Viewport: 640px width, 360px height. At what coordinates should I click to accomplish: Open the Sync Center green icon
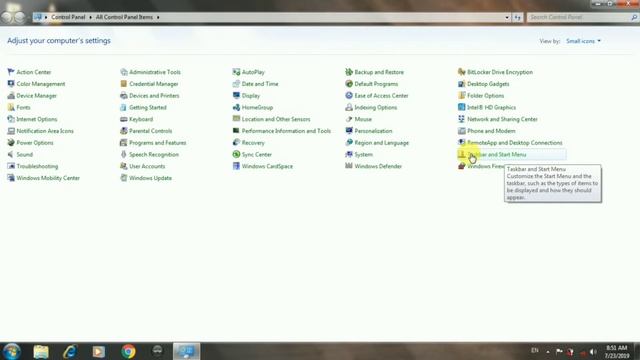click(x=236, y=154)
